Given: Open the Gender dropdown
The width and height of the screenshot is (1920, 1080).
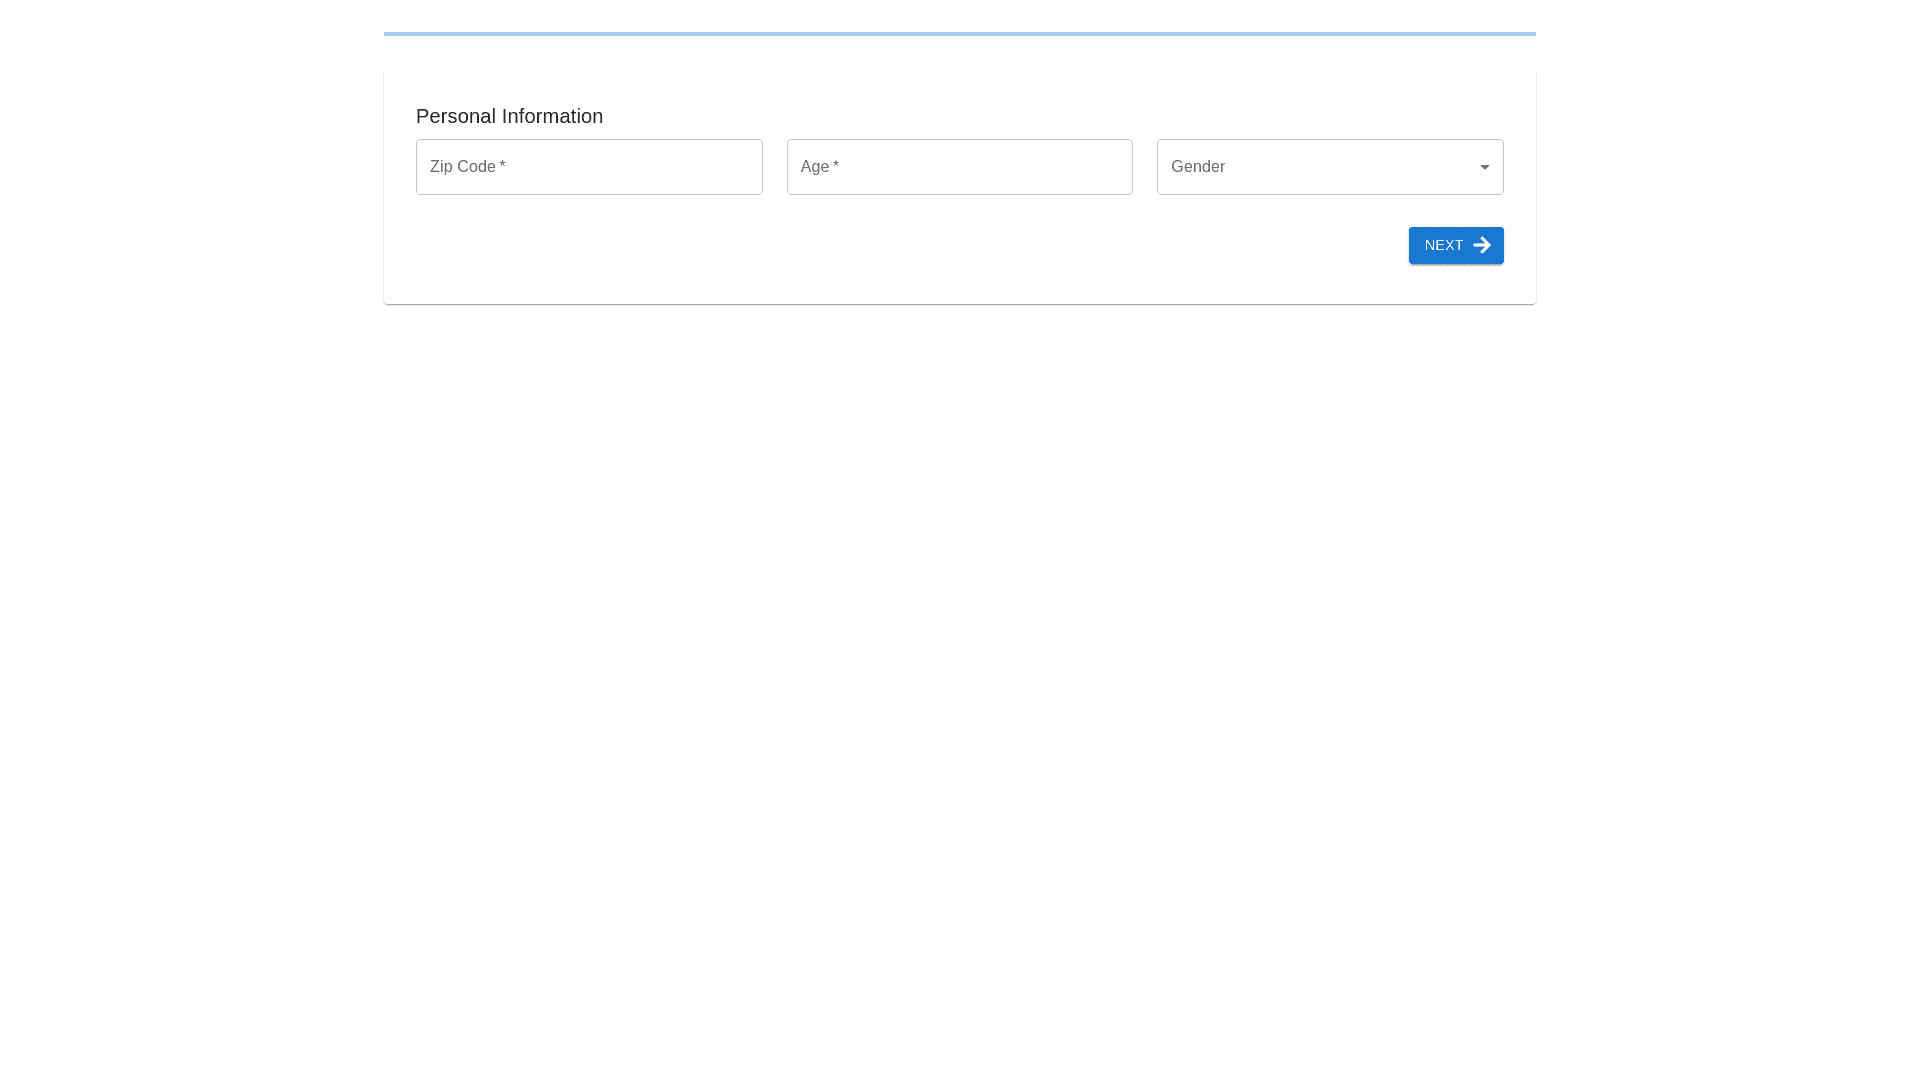Looking at the screenshot, I should coord(1330,167).
